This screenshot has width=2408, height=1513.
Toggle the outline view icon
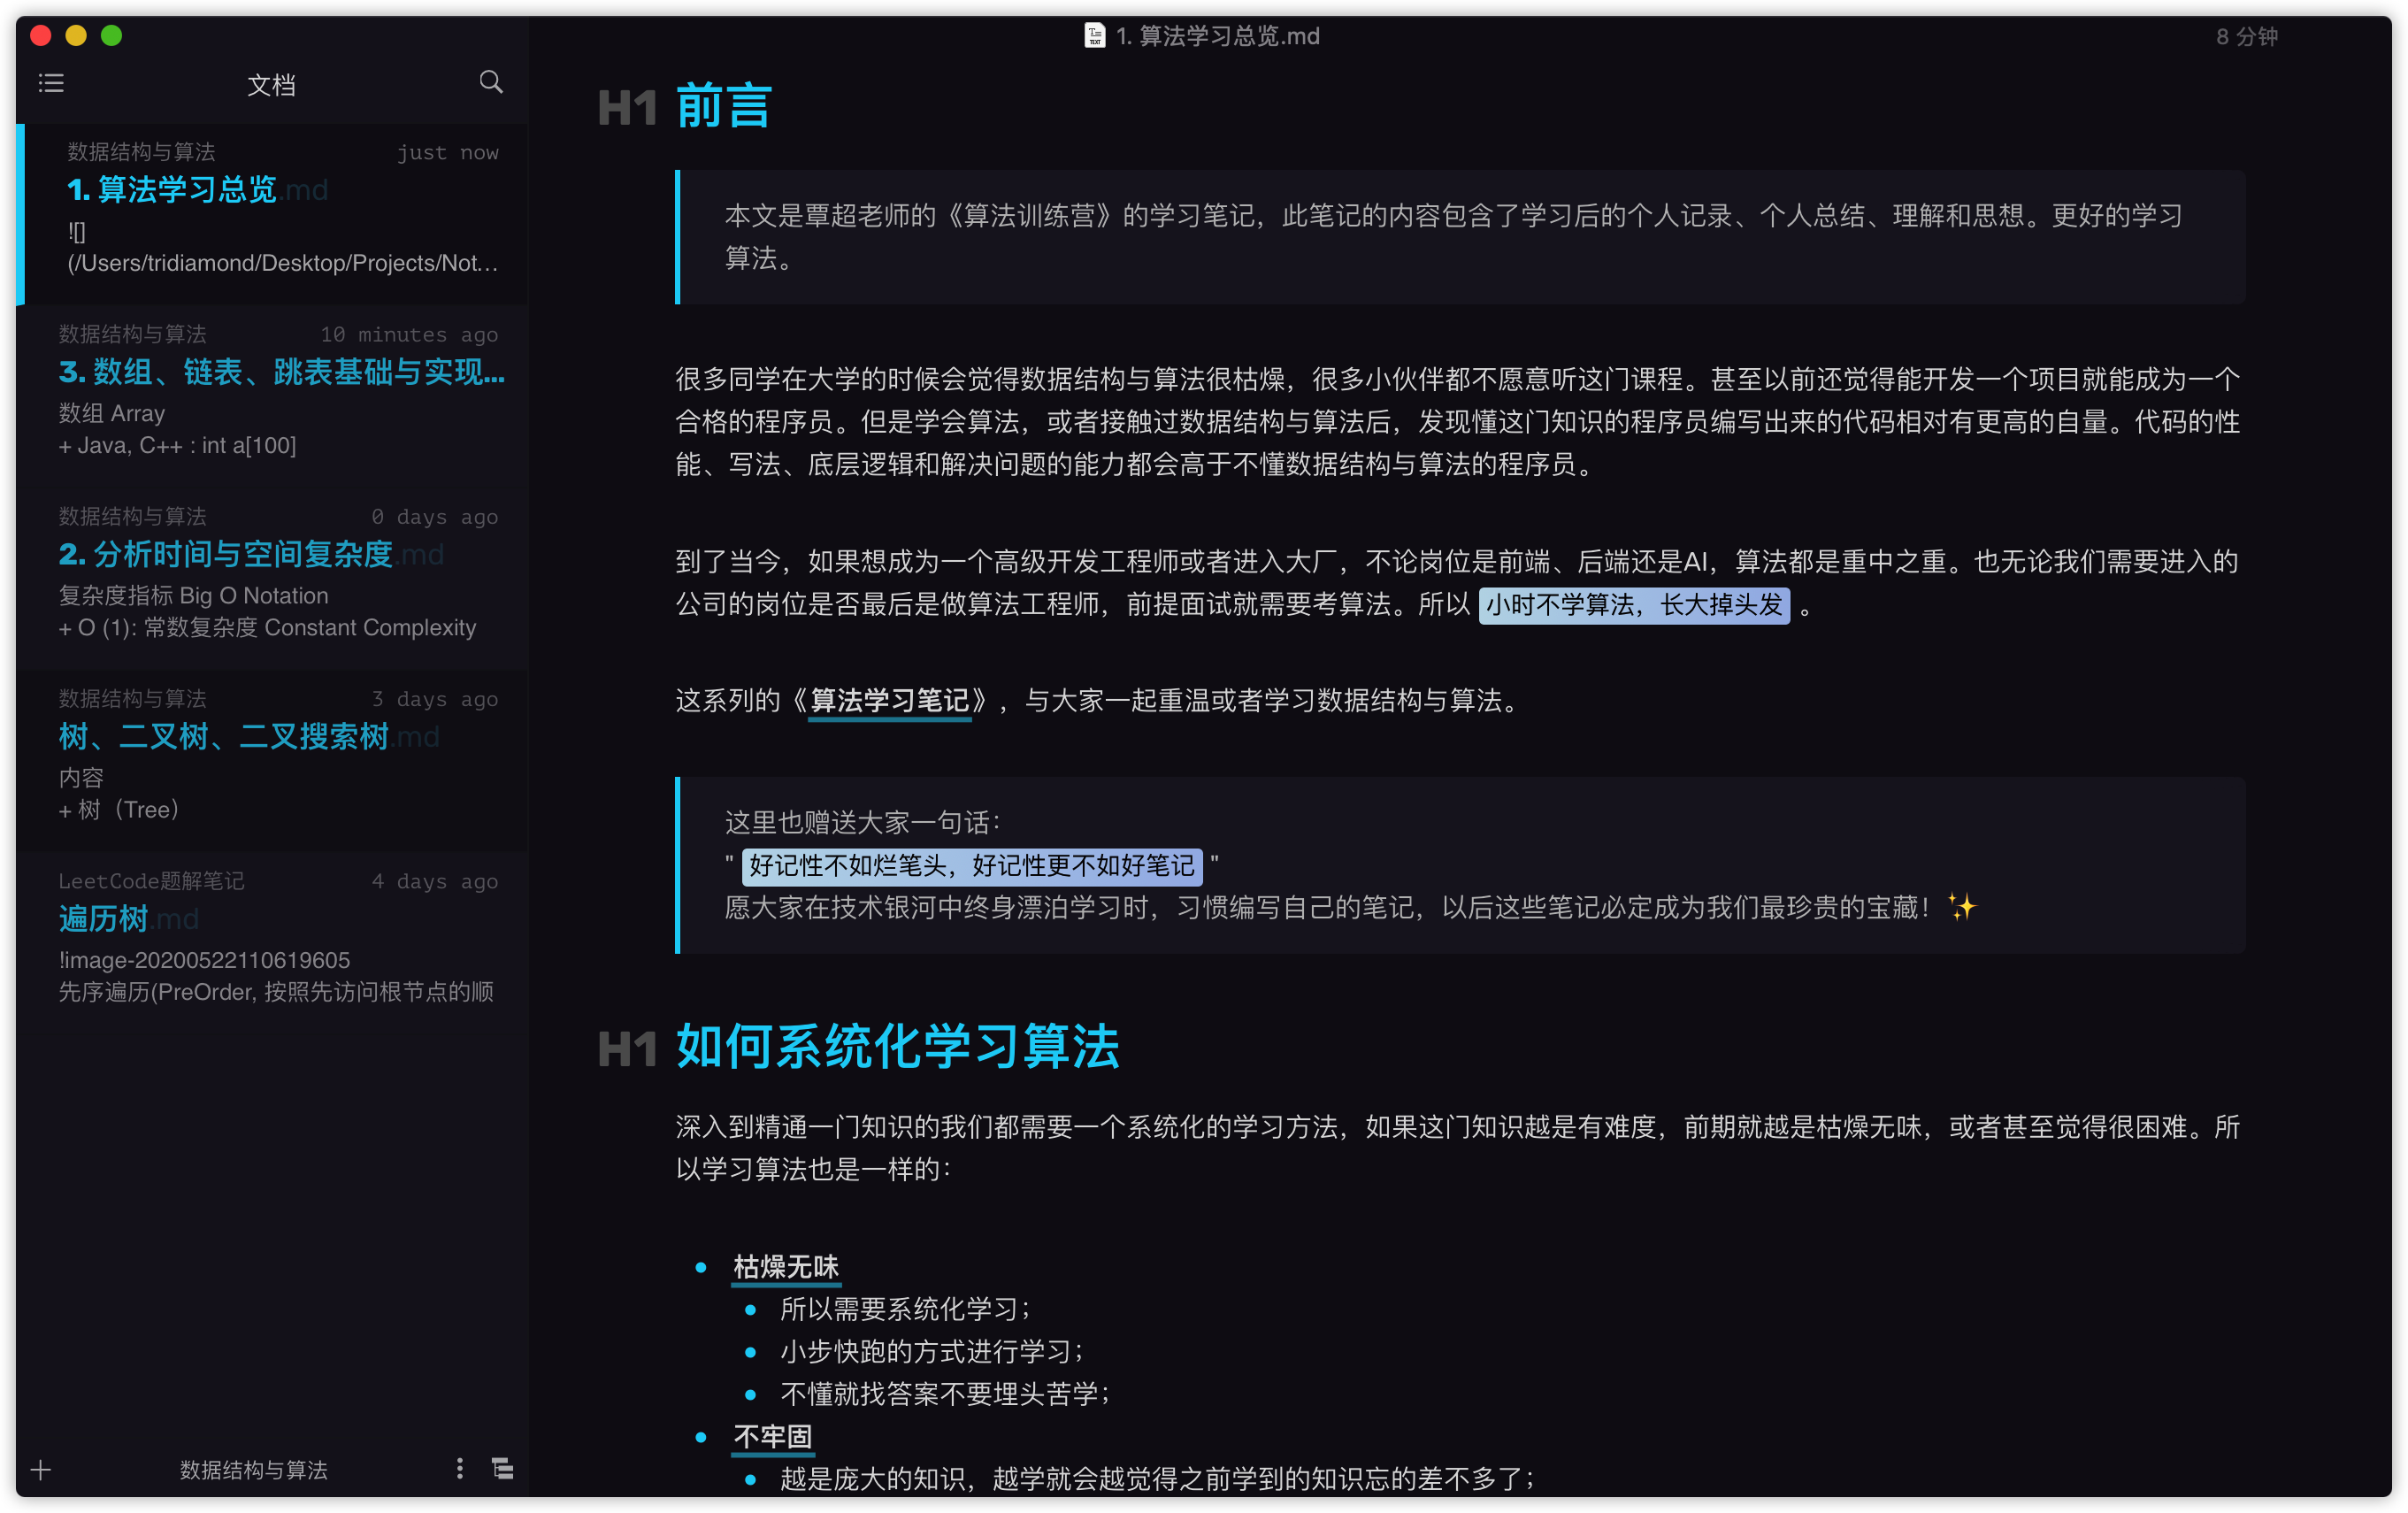(503, 1468)
